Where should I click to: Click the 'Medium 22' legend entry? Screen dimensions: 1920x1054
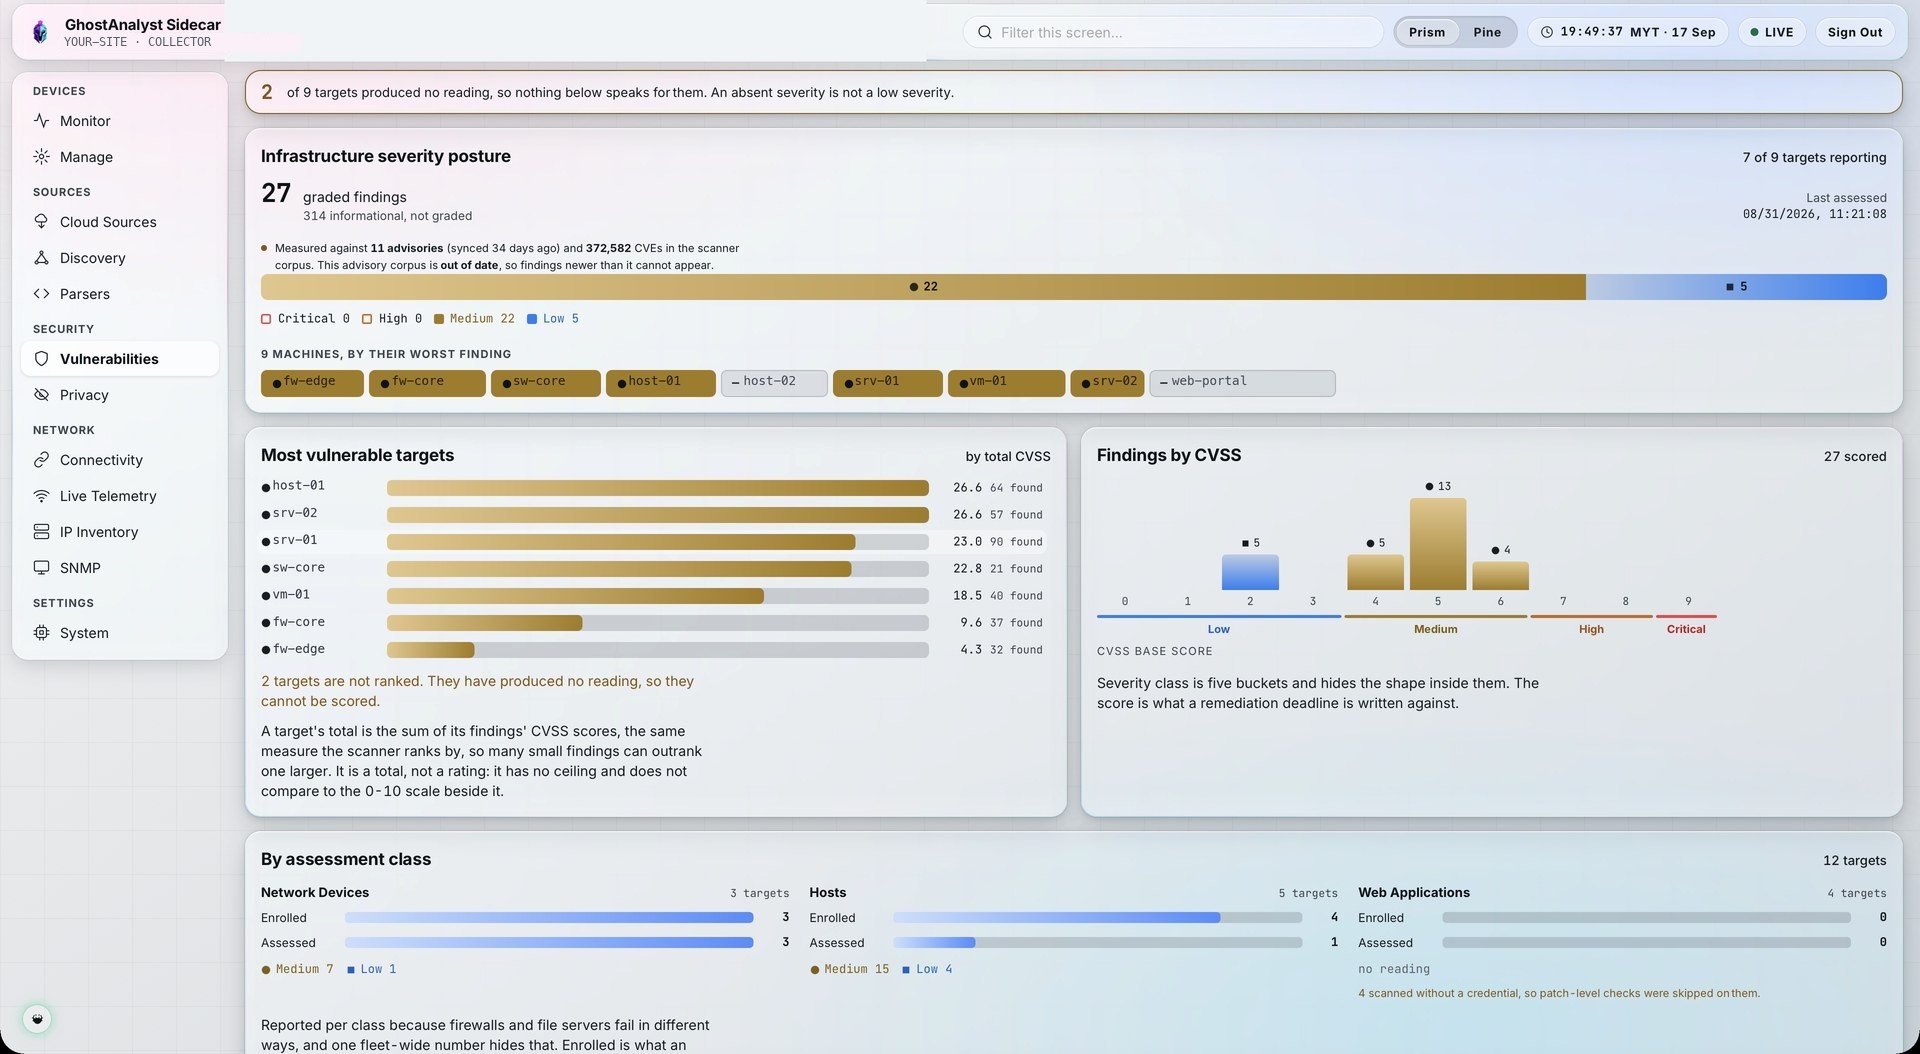point(474,319)
